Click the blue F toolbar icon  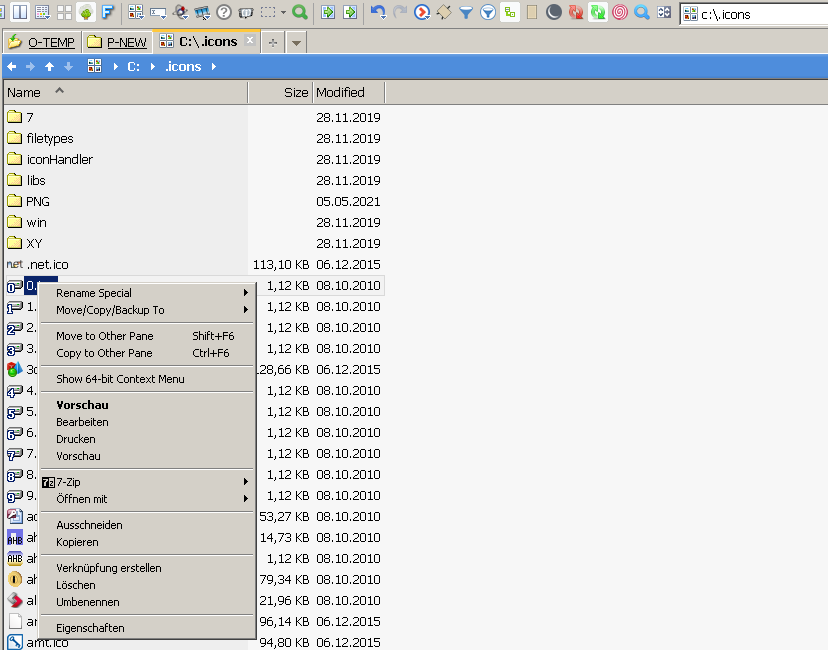tap(107, 13)
